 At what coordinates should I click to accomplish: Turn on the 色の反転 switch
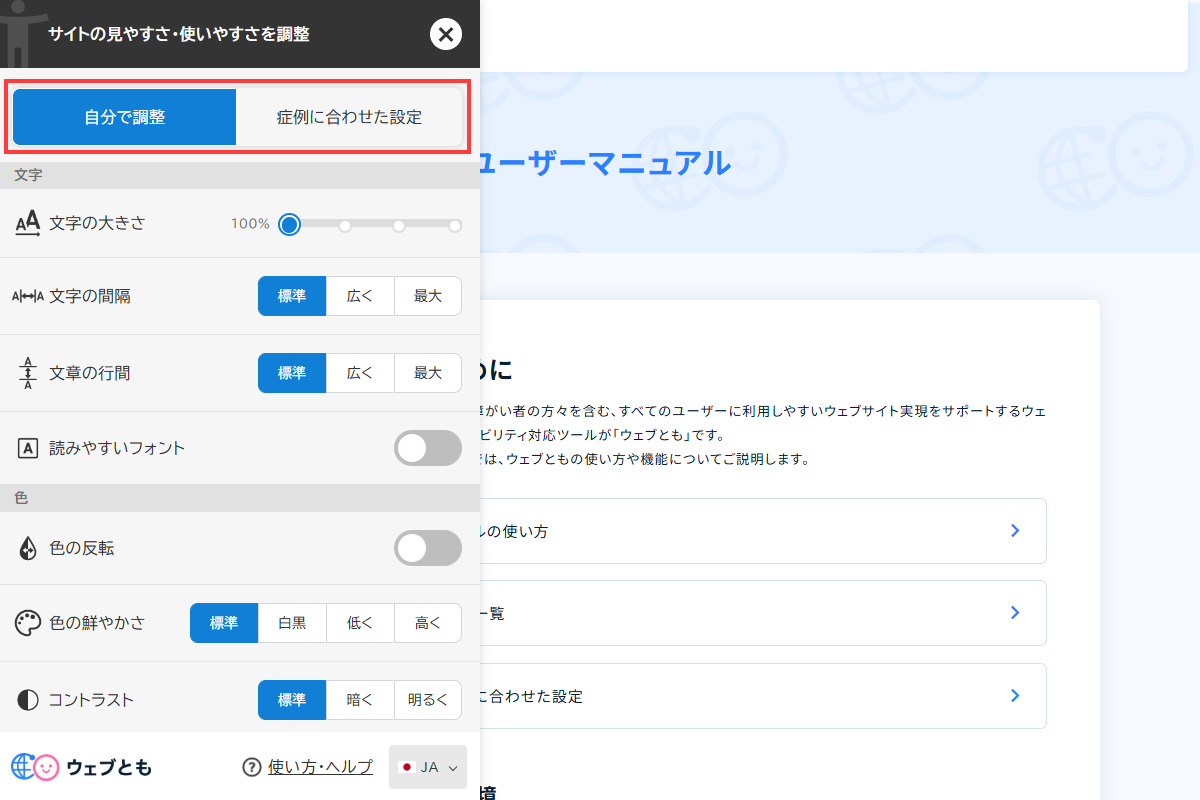428,548
